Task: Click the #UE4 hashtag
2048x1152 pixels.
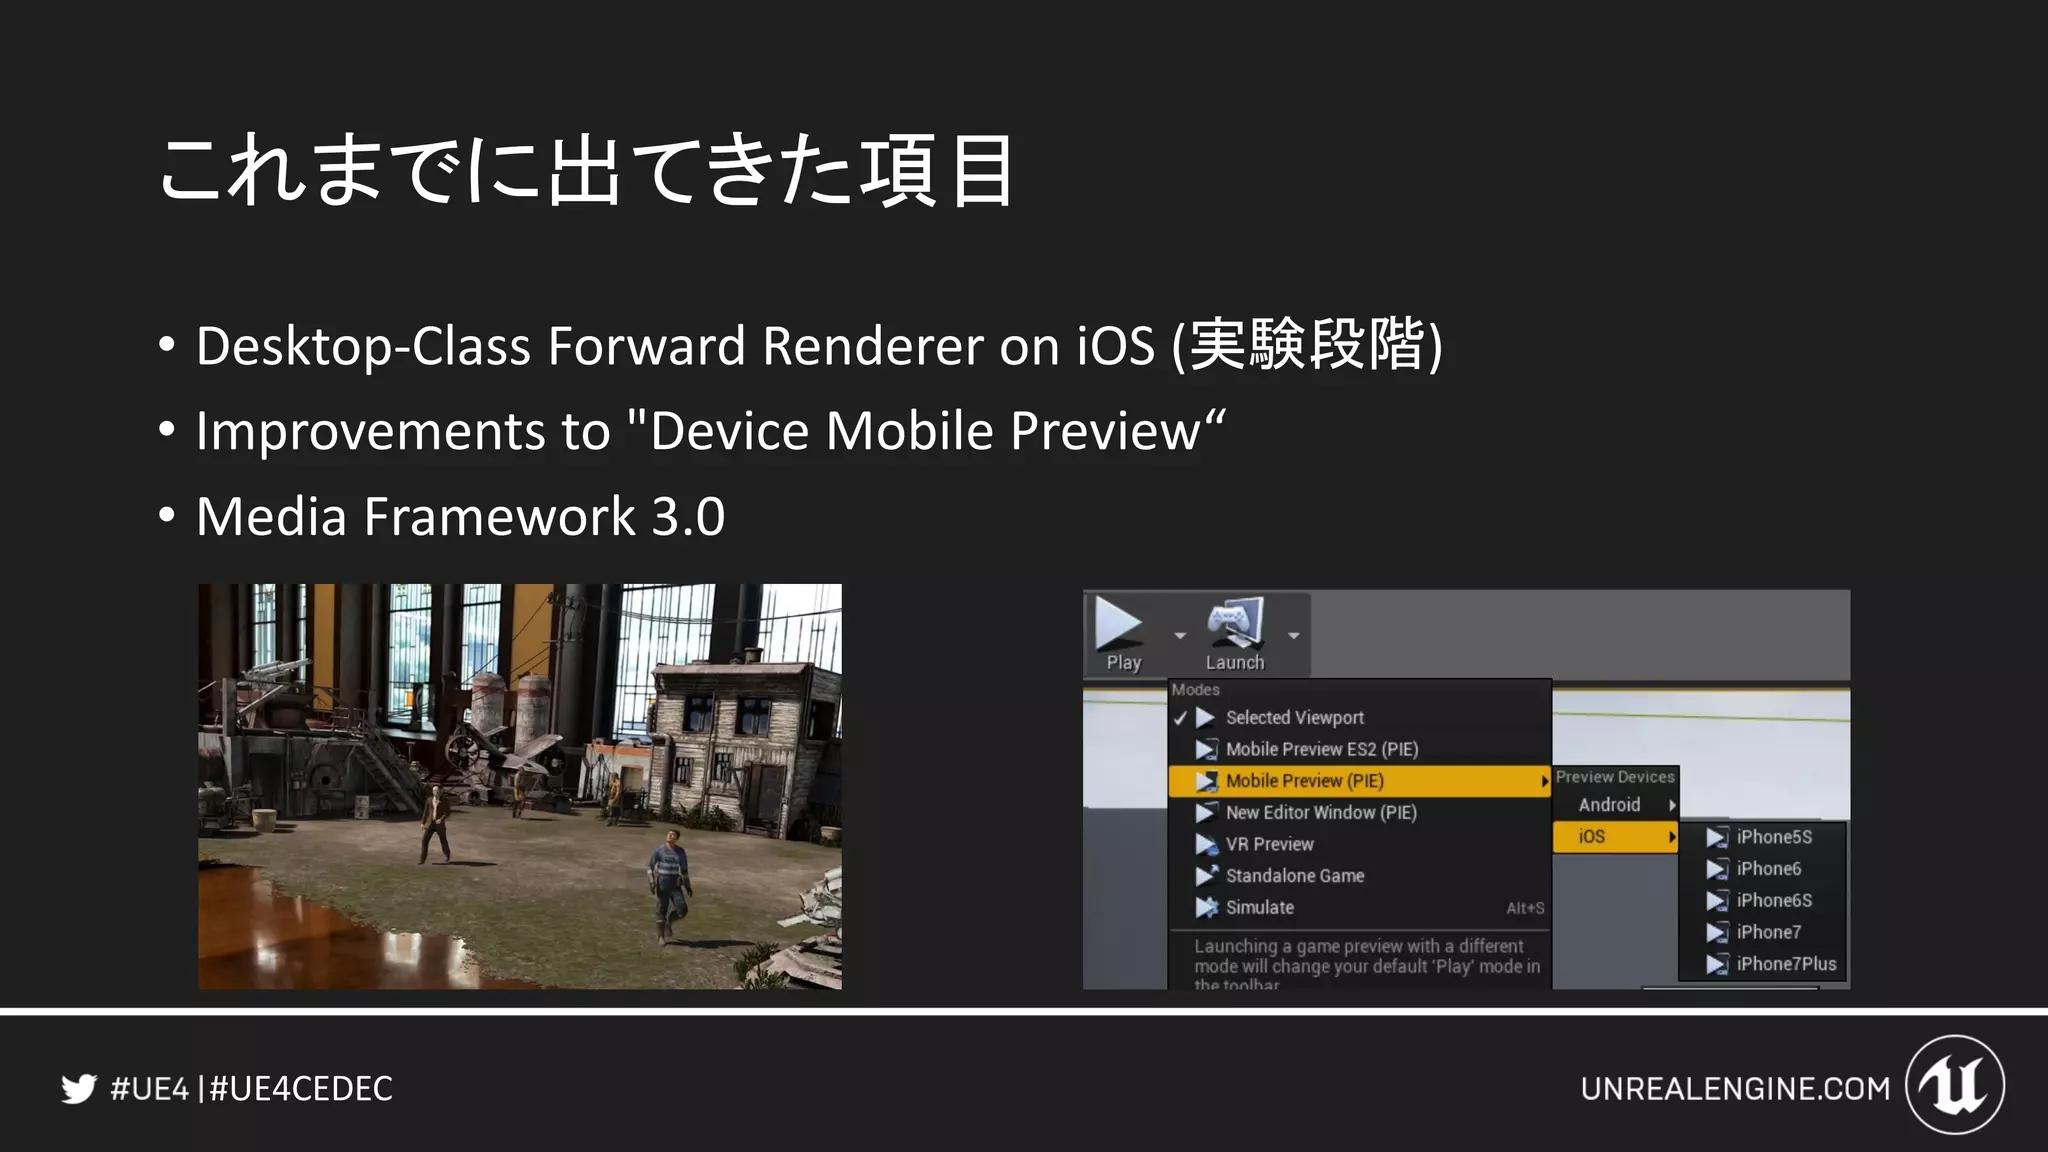Action: click(x=149, y=1089)
